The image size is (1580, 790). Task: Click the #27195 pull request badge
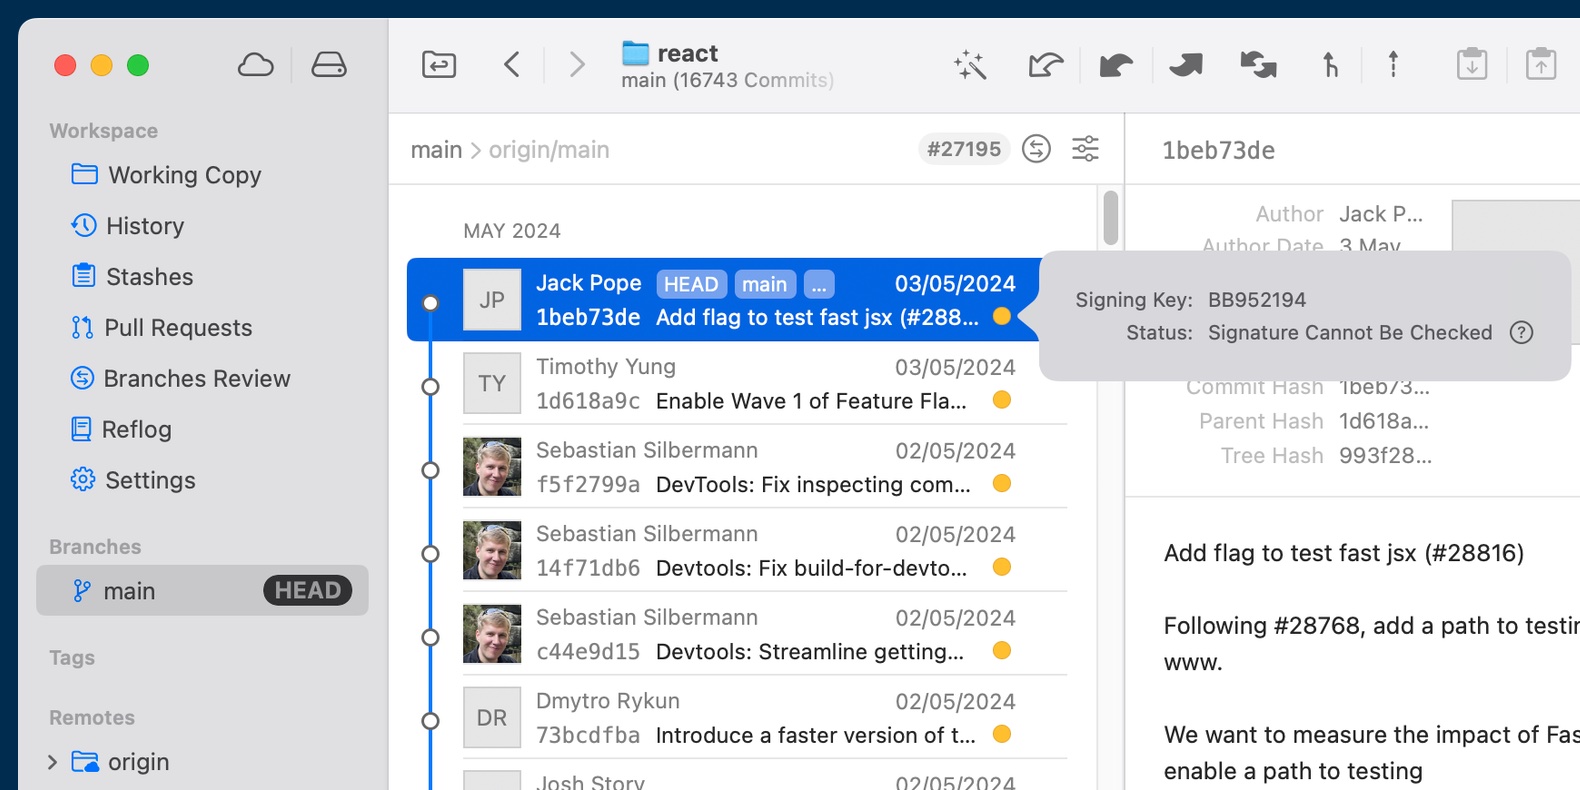(x=963, y=149)
